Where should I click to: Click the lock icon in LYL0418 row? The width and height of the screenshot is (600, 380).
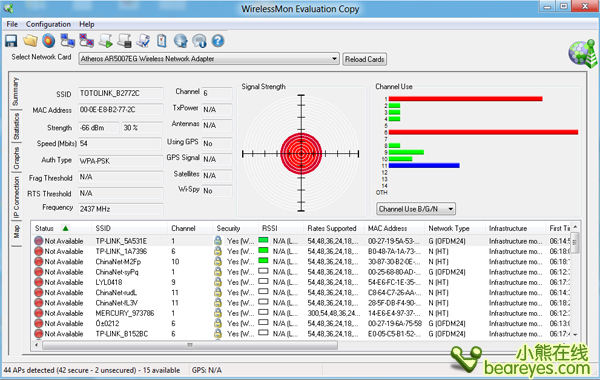coord(218,282)
